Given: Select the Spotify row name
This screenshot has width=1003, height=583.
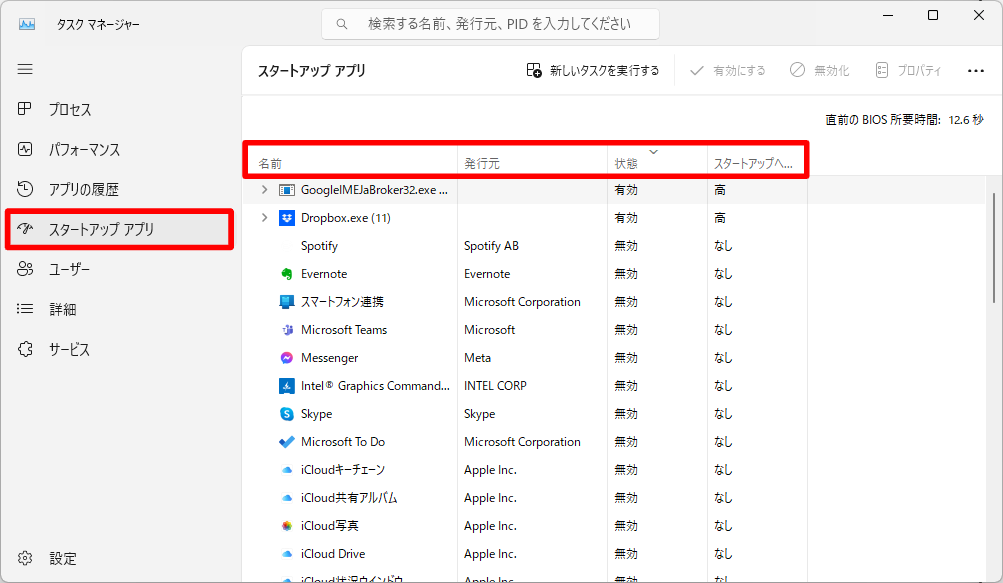Looking at the screenshot, I should (319, 246).
